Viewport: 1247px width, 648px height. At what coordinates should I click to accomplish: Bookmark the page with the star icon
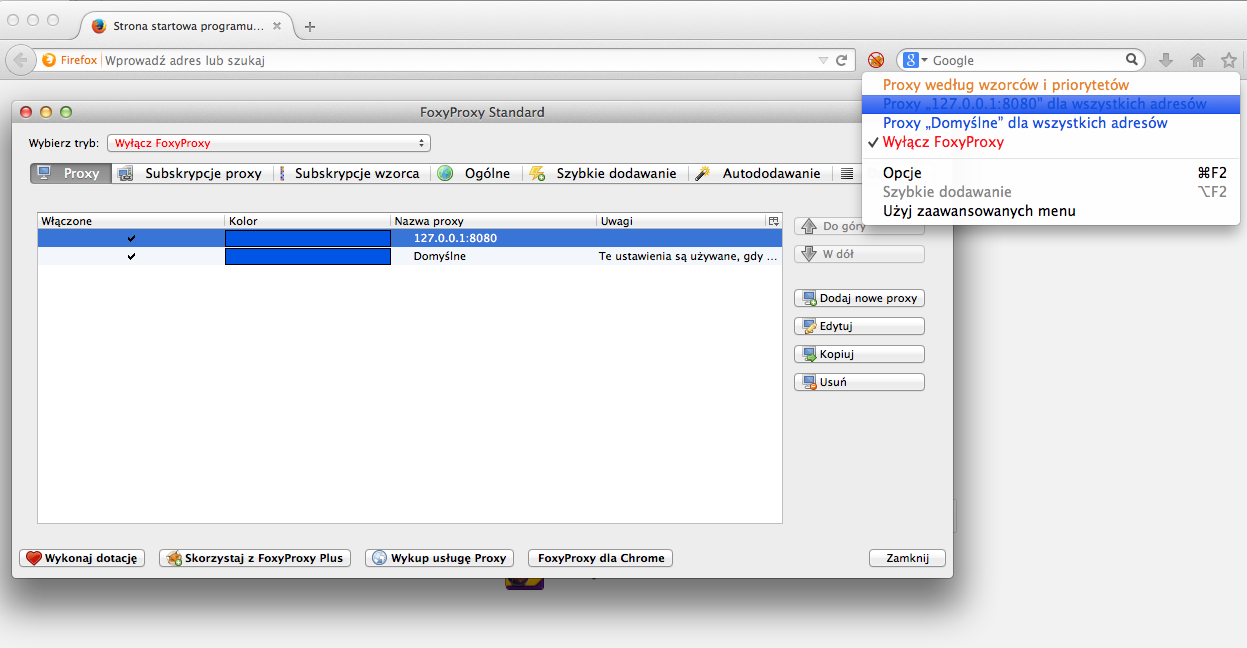coord(1229,60)
